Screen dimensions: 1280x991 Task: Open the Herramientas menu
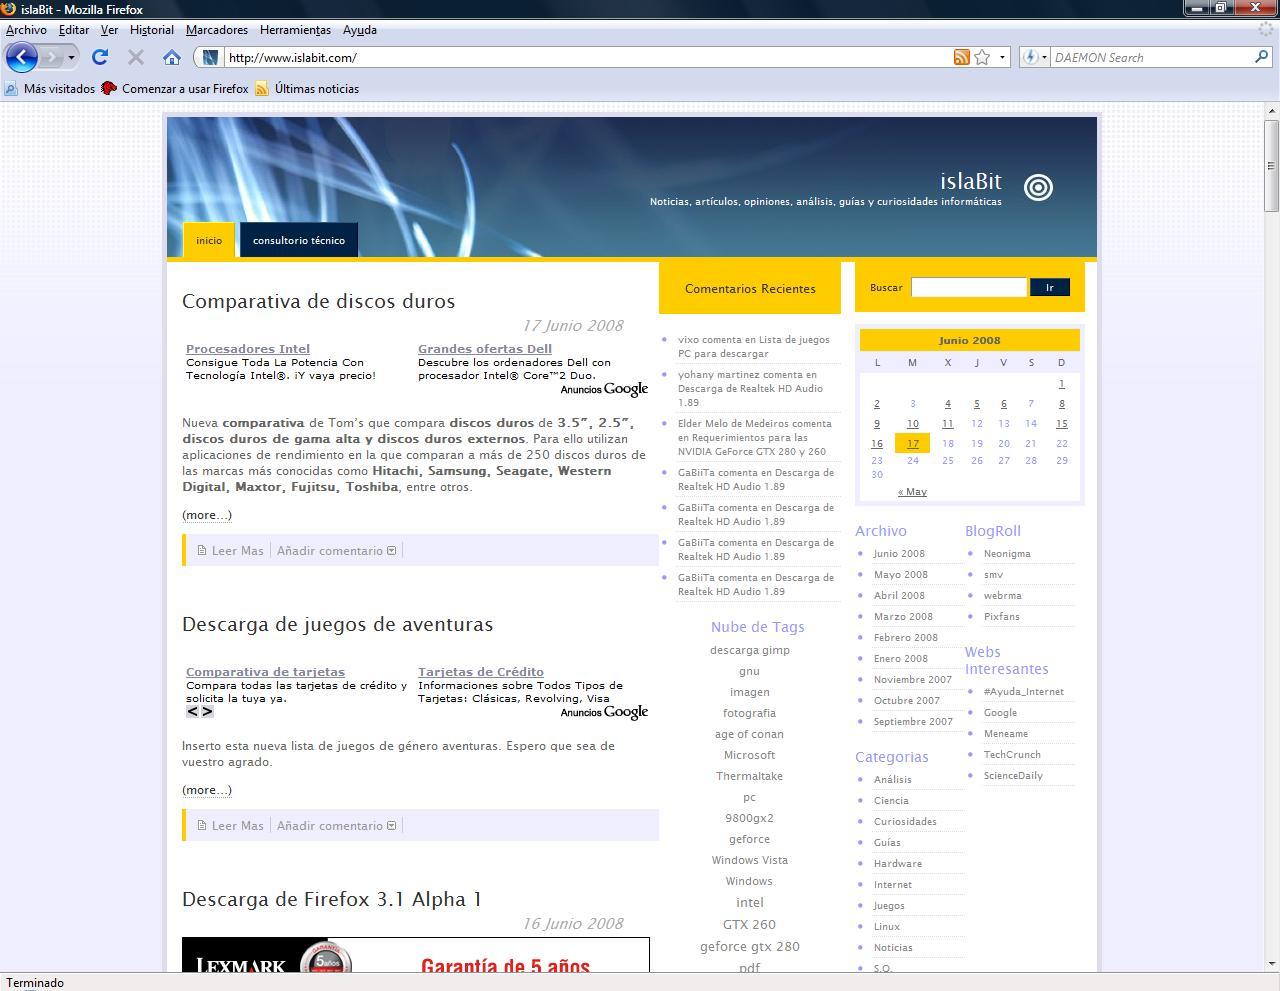[295, 30]
